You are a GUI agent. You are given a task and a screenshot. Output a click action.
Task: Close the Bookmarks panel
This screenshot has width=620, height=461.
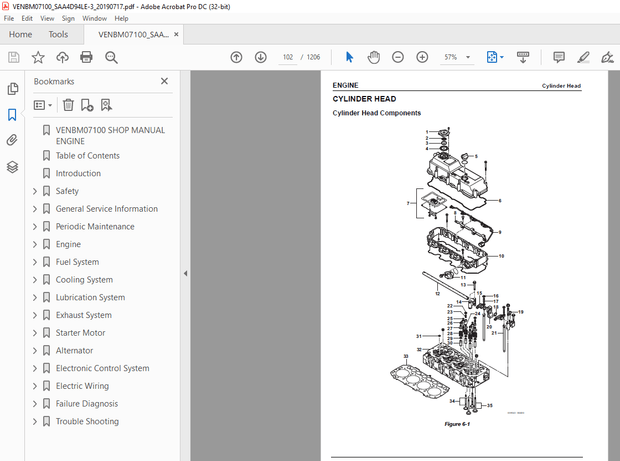[164, 81]
